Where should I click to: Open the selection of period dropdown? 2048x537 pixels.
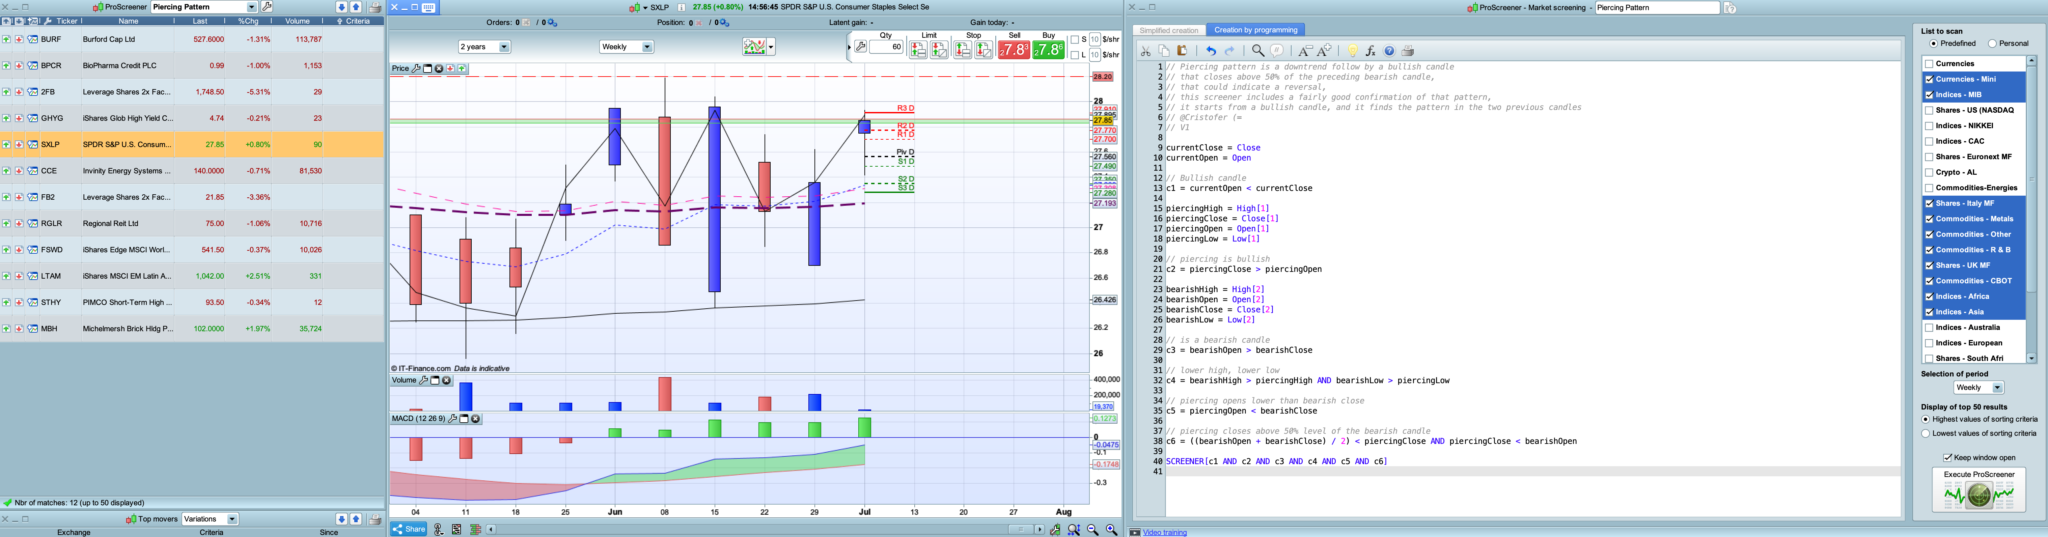(x=1978, y=388)
